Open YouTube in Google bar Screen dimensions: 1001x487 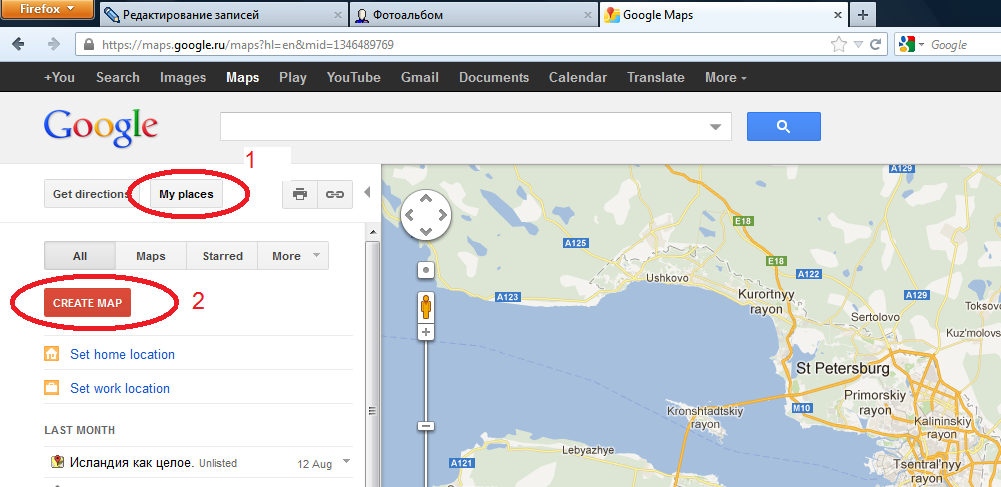[x=354, y=77]
